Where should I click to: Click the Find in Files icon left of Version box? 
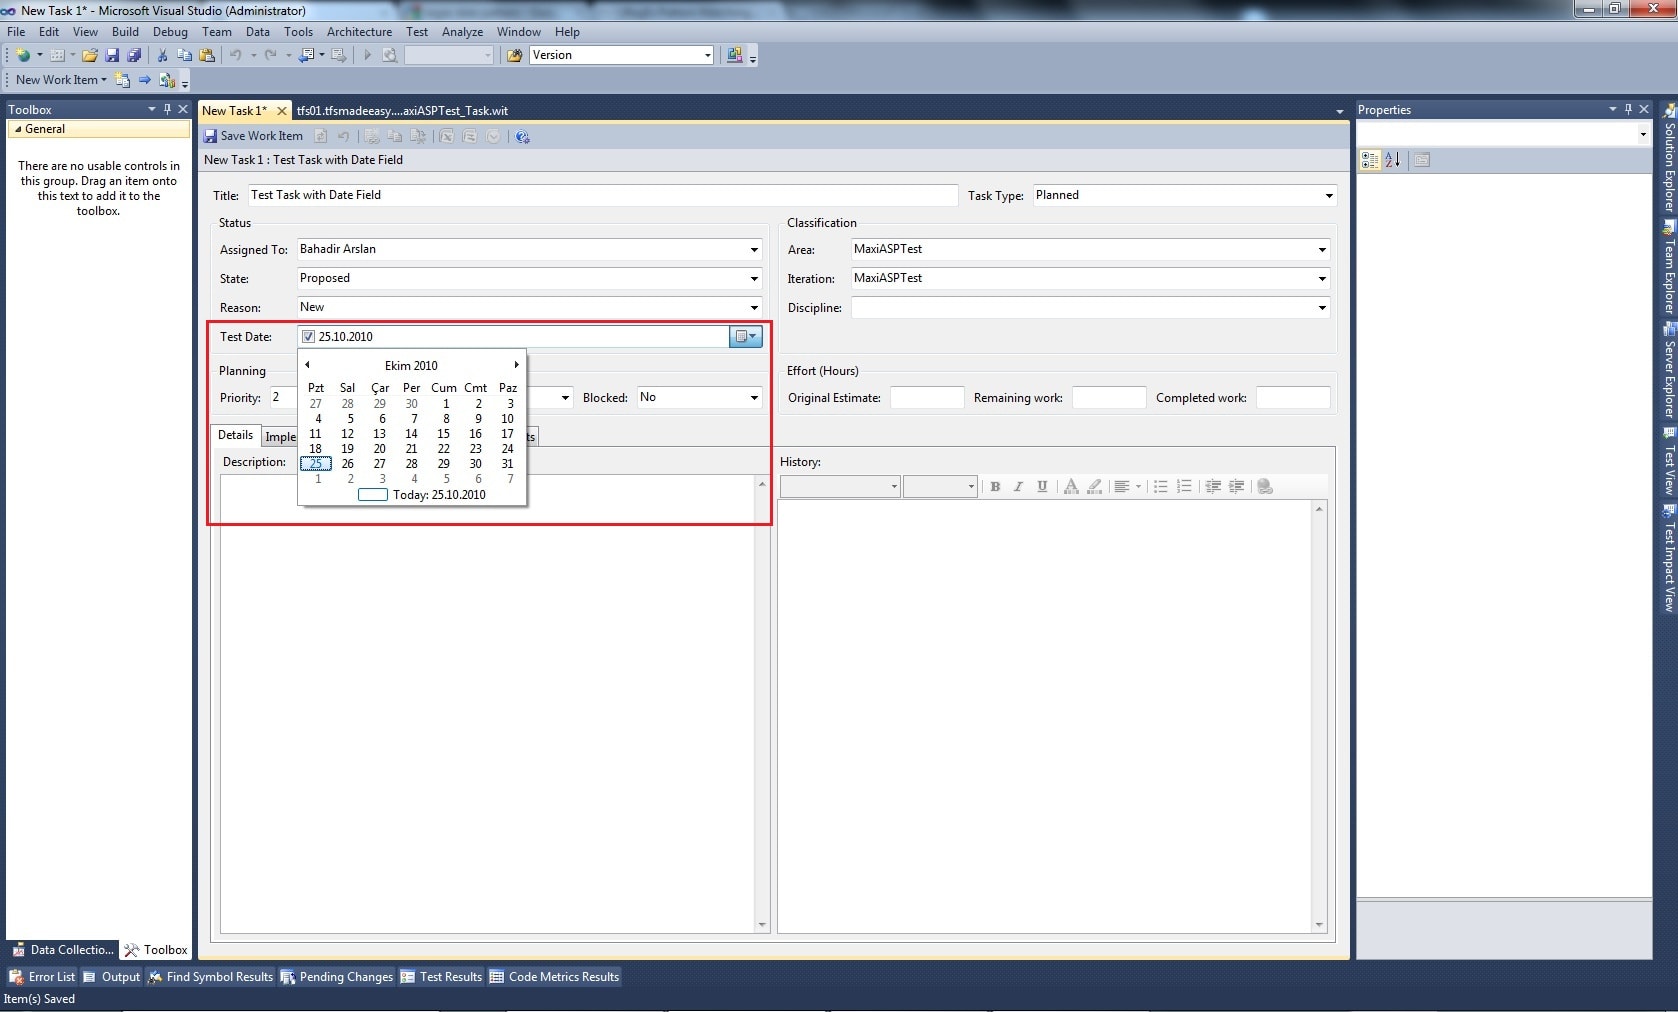click(x=514, y=55)
